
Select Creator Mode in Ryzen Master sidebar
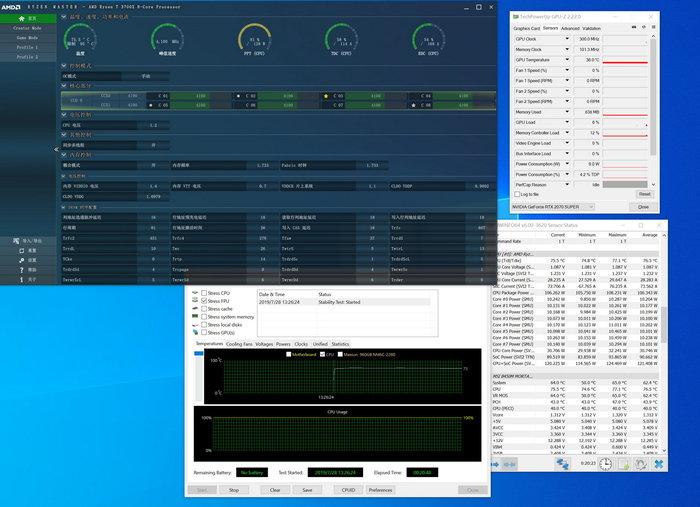[28, 28]
